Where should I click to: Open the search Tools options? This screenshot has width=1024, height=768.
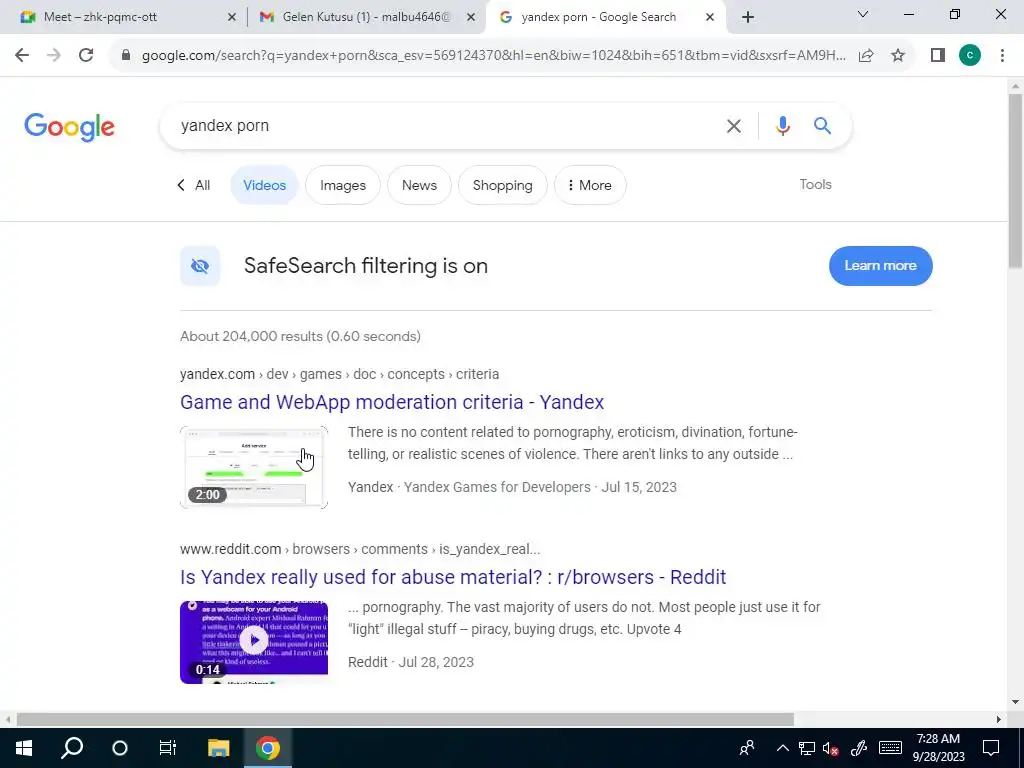coord(815,185)
